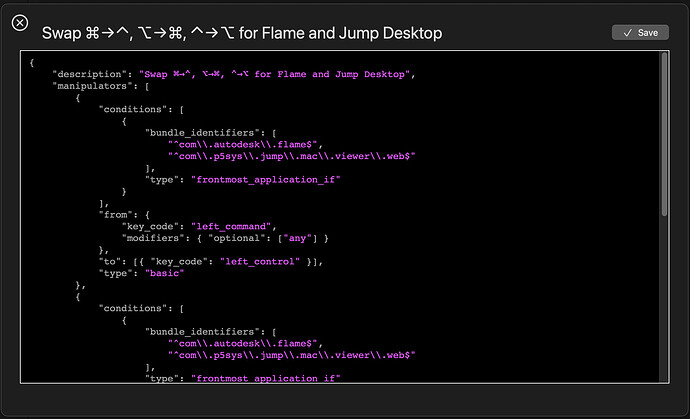Viewport: 690px width, 419px height.
Task: Click the "manipulators" key text
Action: [x=95, y=86]
